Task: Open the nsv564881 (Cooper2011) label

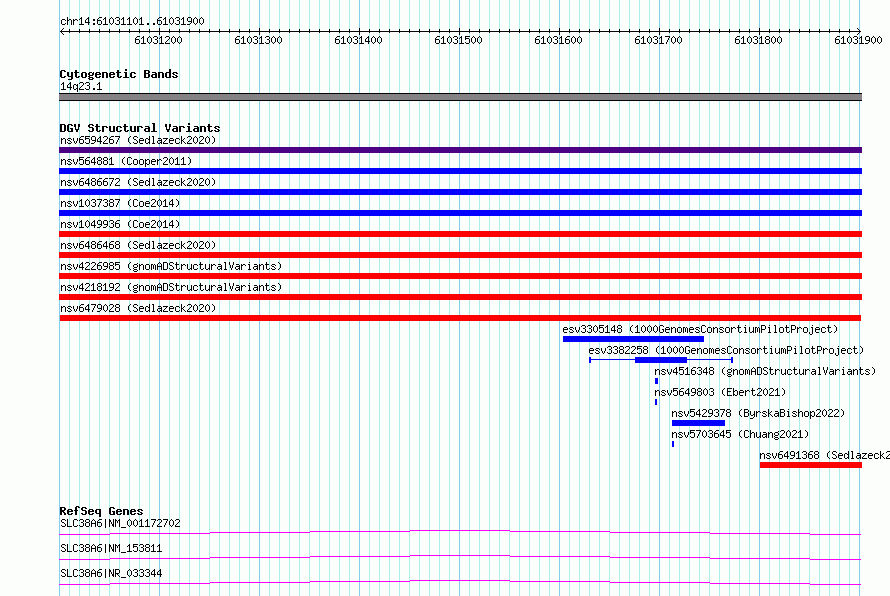Action: tap(126, 161)
